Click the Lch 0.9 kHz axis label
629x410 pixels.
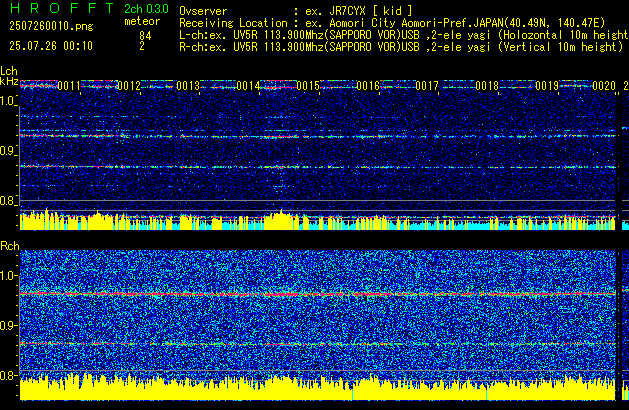coord(8,151)
